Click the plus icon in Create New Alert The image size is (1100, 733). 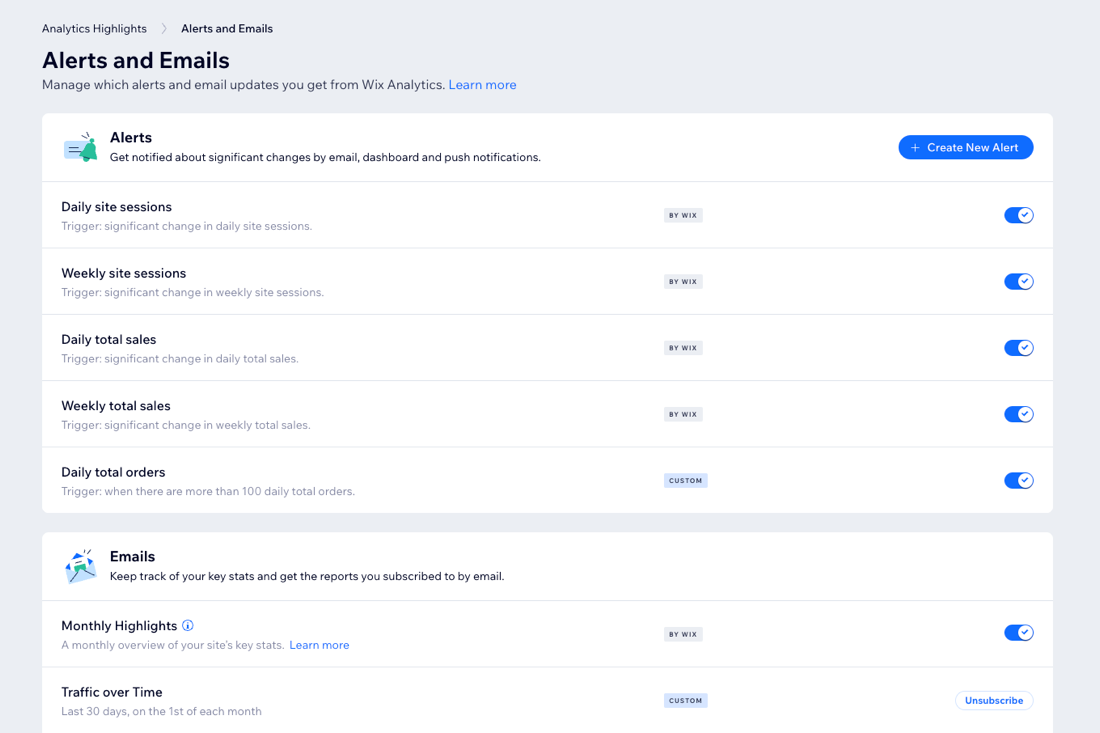[x=915, y=147]
